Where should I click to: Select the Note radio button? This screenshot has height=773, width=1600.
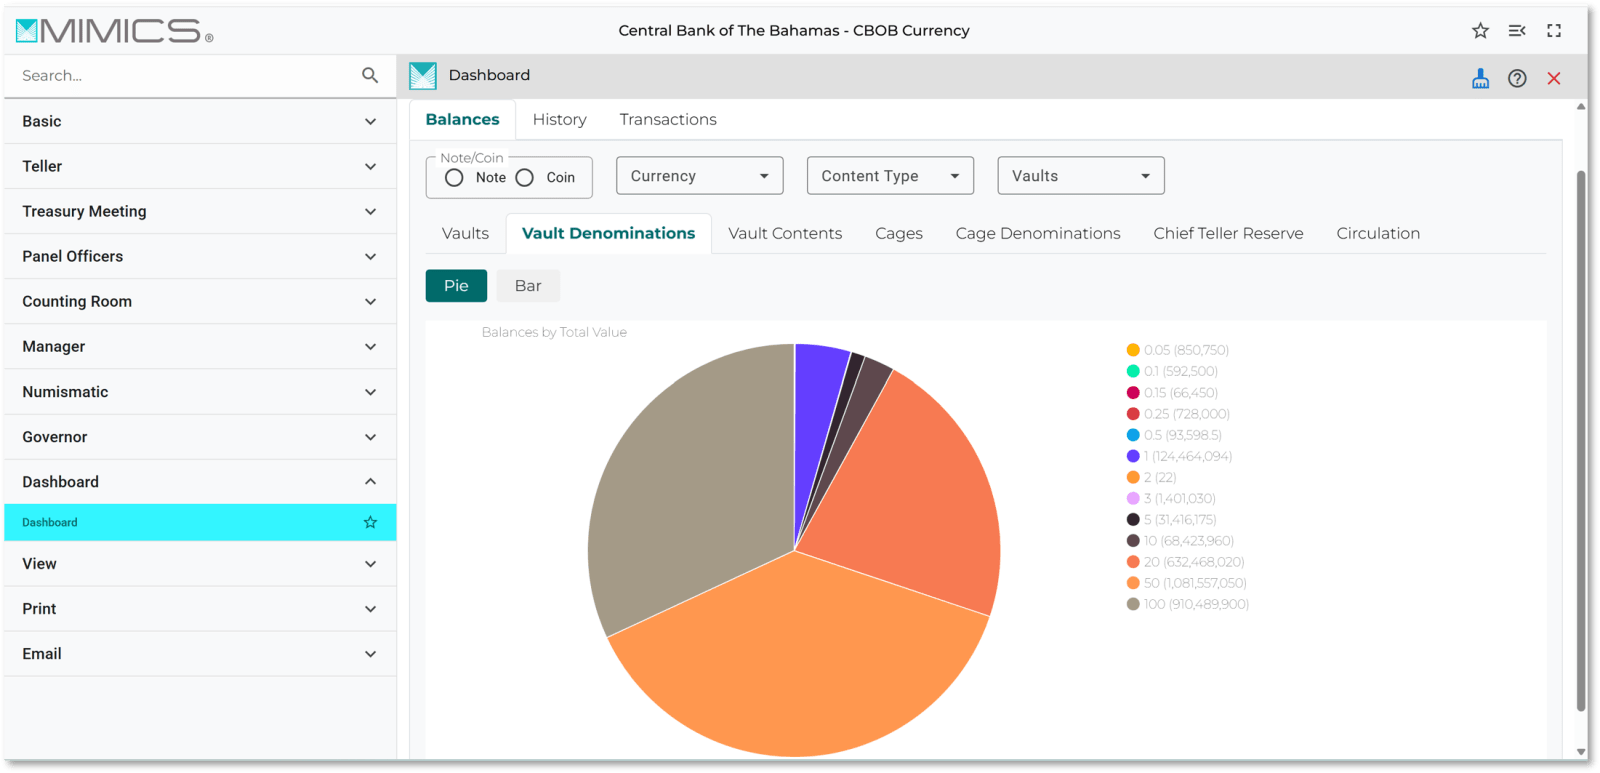(x=454, y=177)
